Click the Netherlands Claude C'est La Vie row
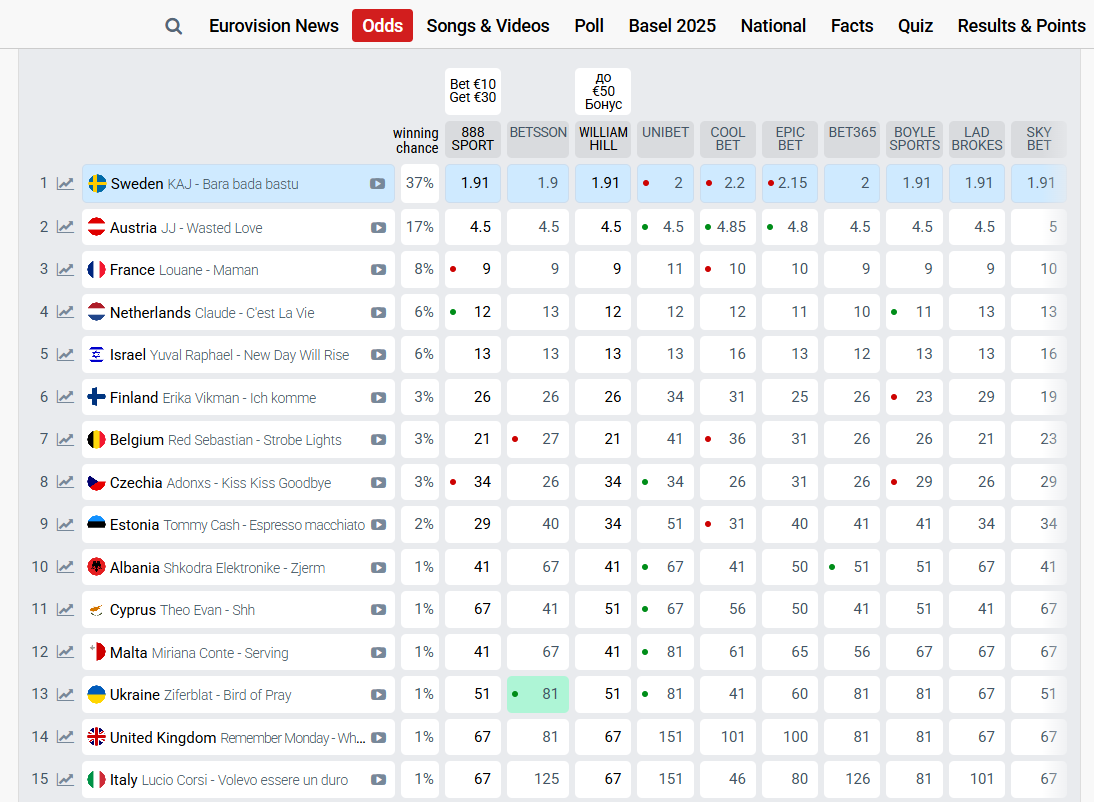The height and width of the screenshot is (802, 1094). [x=238, y=313]
